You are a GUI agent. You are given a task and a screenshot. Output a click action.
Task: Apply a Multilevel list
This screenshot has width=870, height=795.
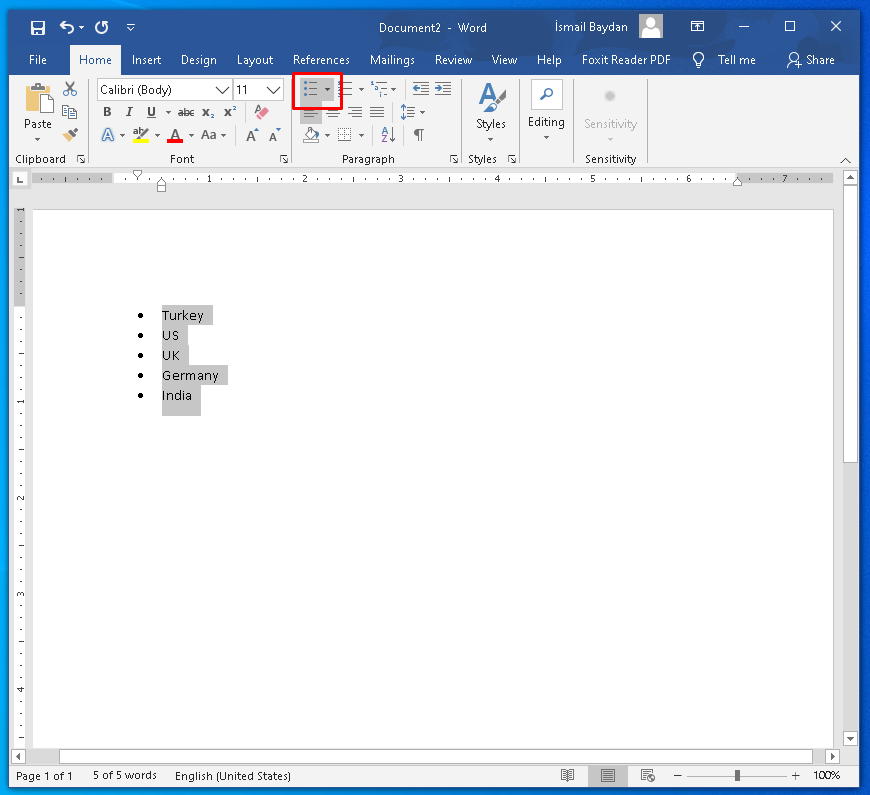[380, 89]
